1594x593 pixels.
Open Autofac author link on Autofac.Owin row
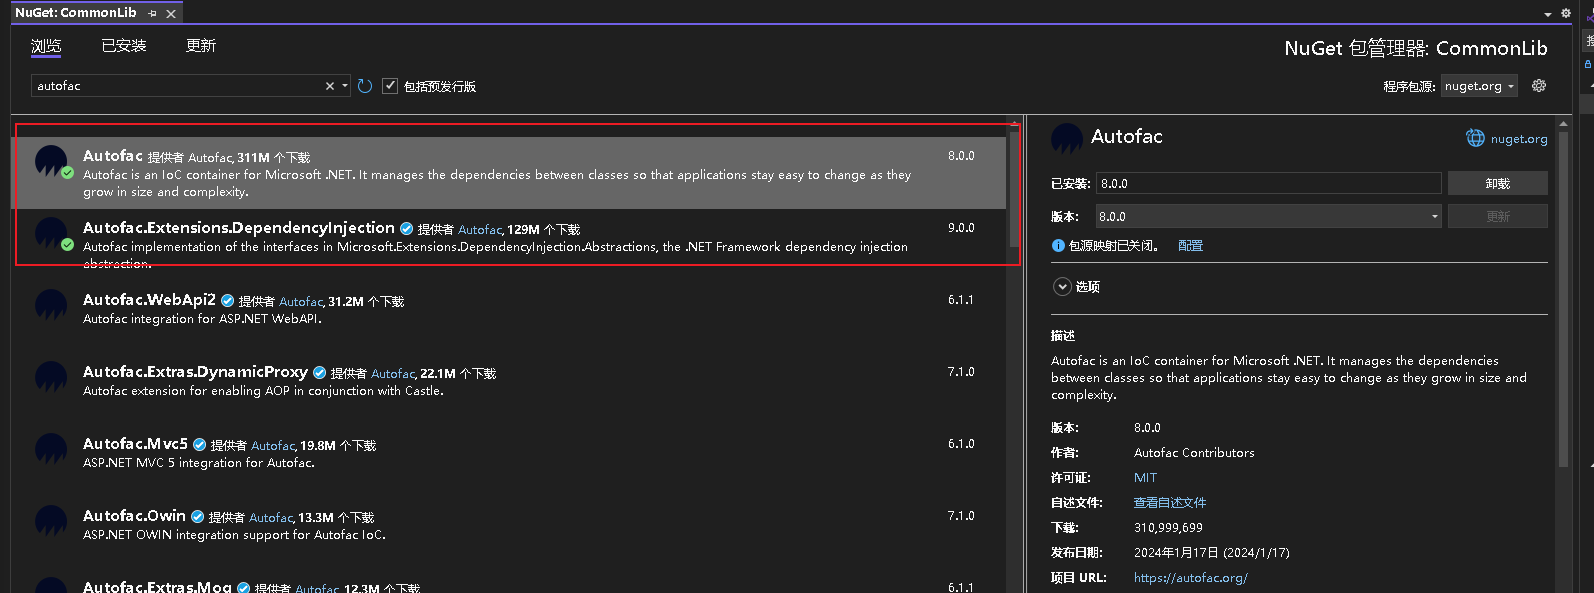coord(271,518)
